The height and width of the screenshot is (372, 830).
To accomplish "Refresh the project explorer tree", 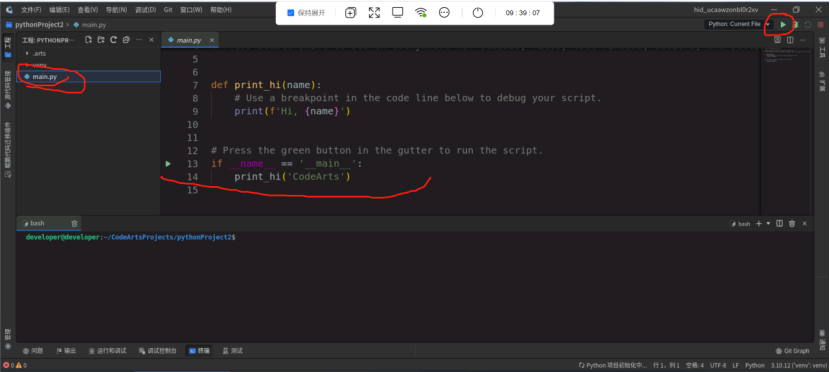I will pos(113,40).
